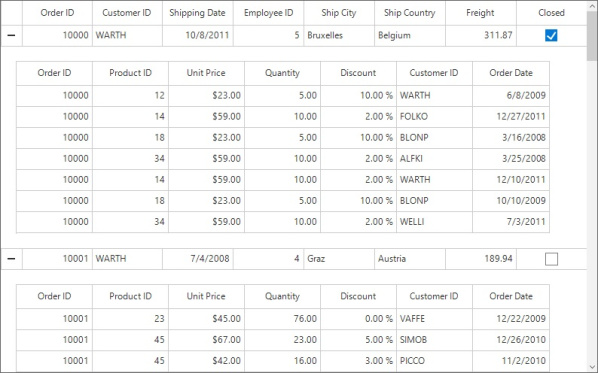Viewport: 598px width, 373px height.
Task: Select the employee ID 5 cell
Action: [268, 36]
